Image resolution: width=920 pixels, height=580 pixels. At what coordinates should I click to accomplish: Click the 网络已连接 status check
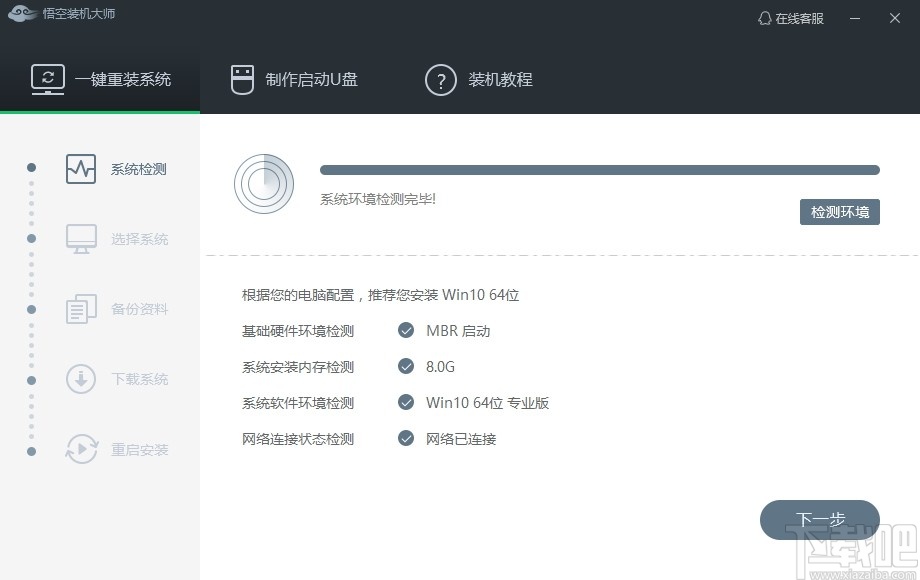coord(405,438)
